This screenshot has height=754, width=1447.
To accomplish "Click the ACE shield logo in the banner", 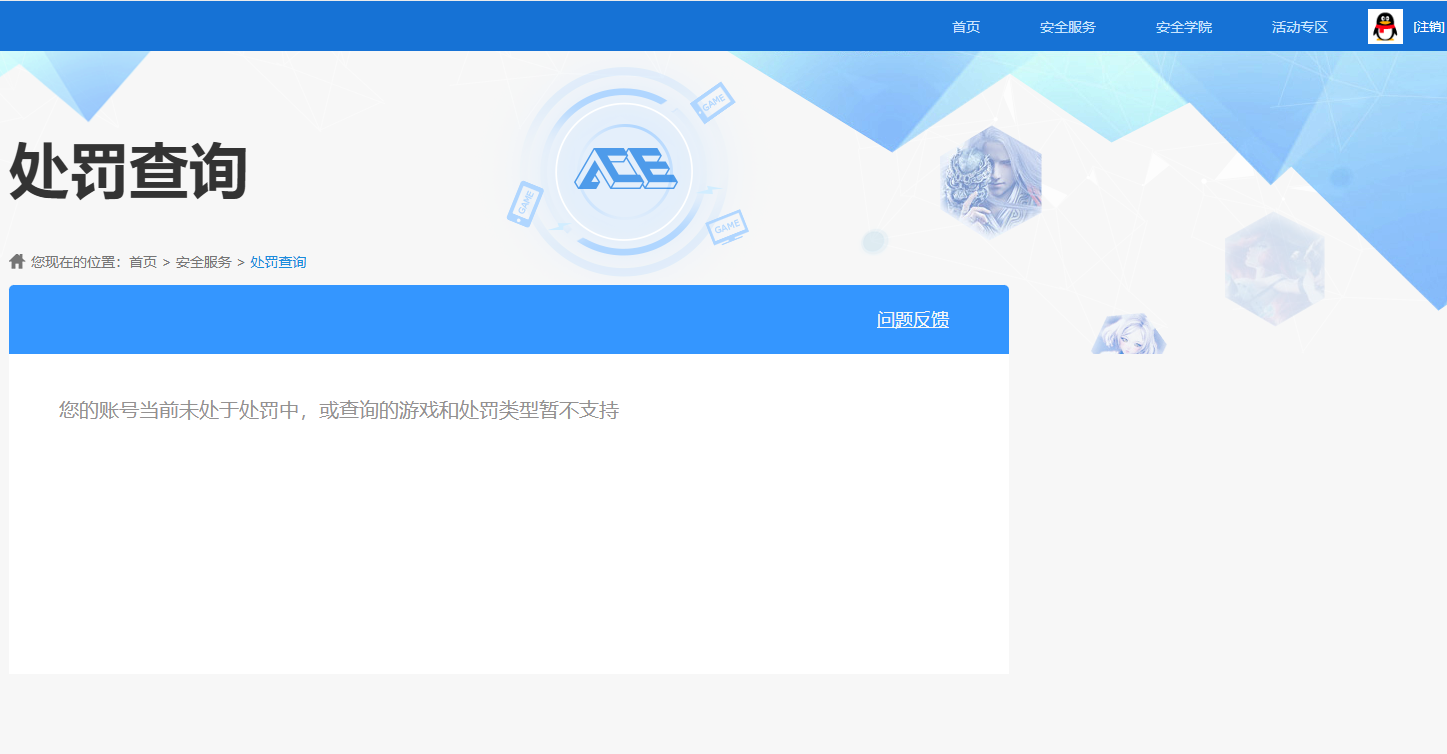I will point(623,170).
